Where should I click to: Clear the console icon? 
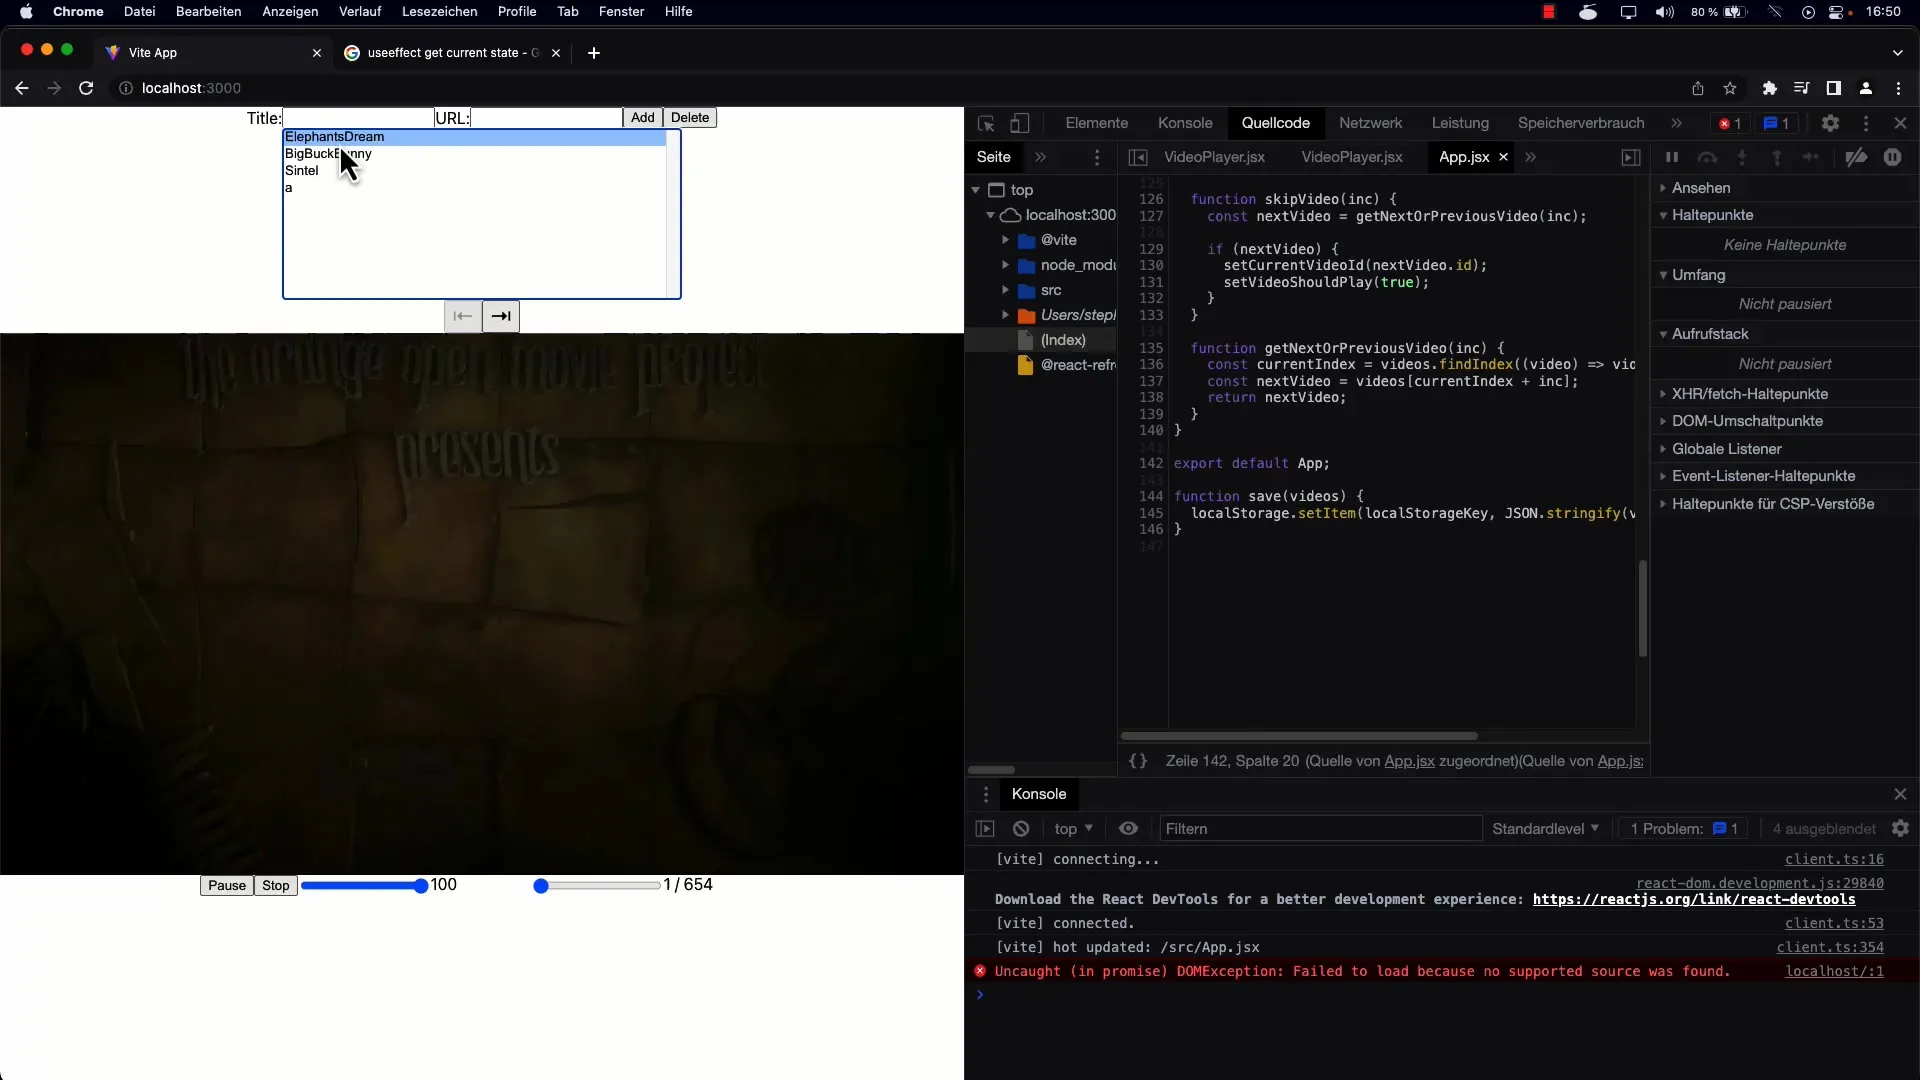point(1021,829)
